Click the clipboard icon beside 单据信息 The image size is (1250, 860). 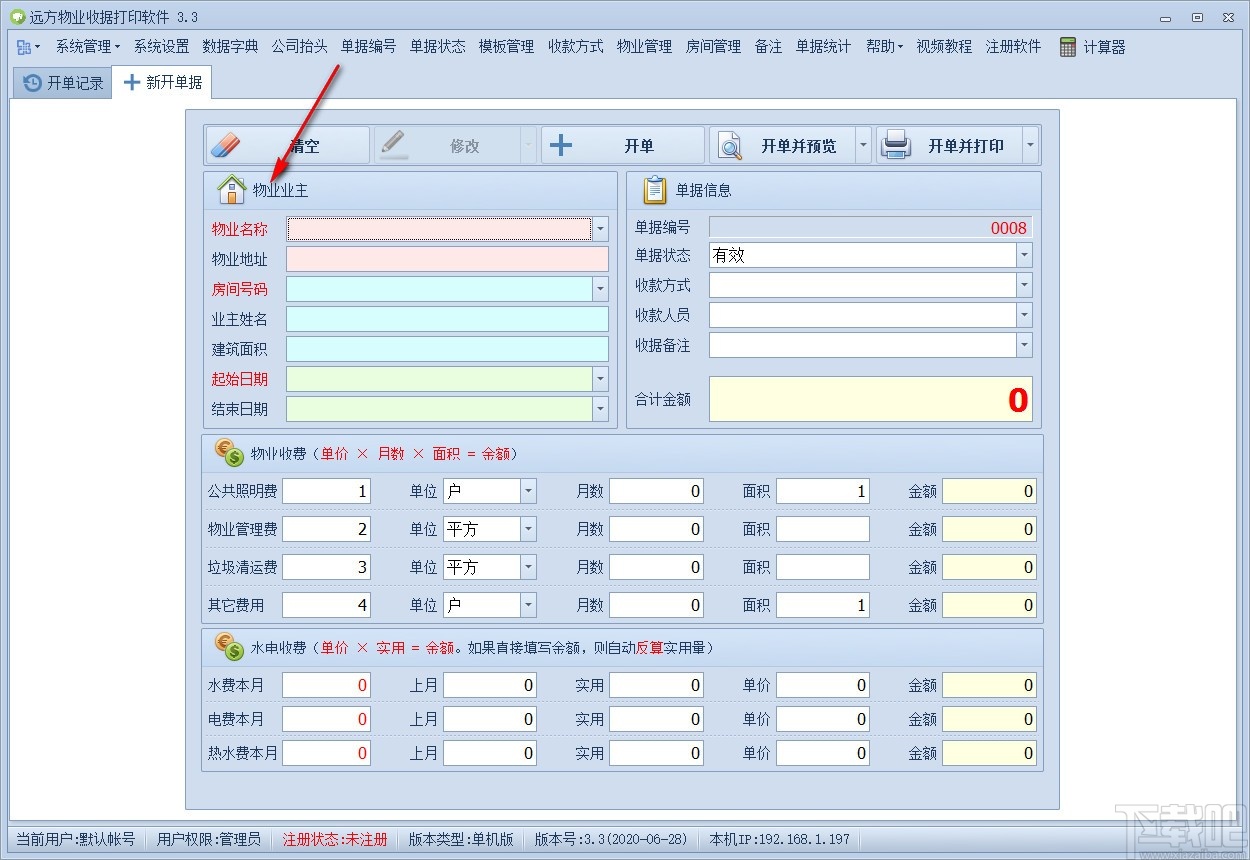coord(655,189)
